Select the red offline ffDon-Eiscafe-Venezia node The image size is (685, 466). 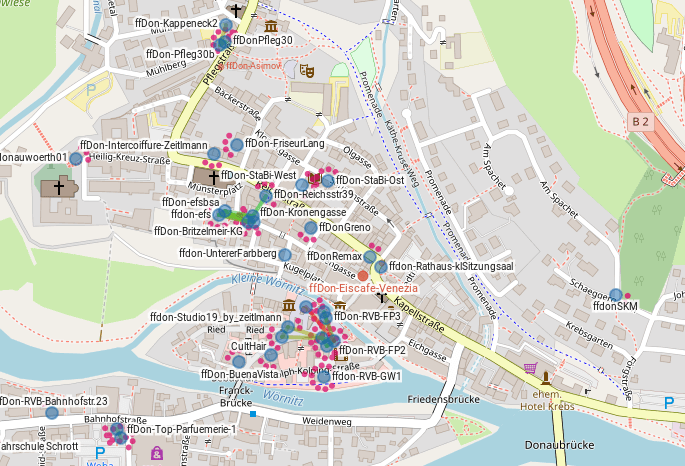point(363,276)
